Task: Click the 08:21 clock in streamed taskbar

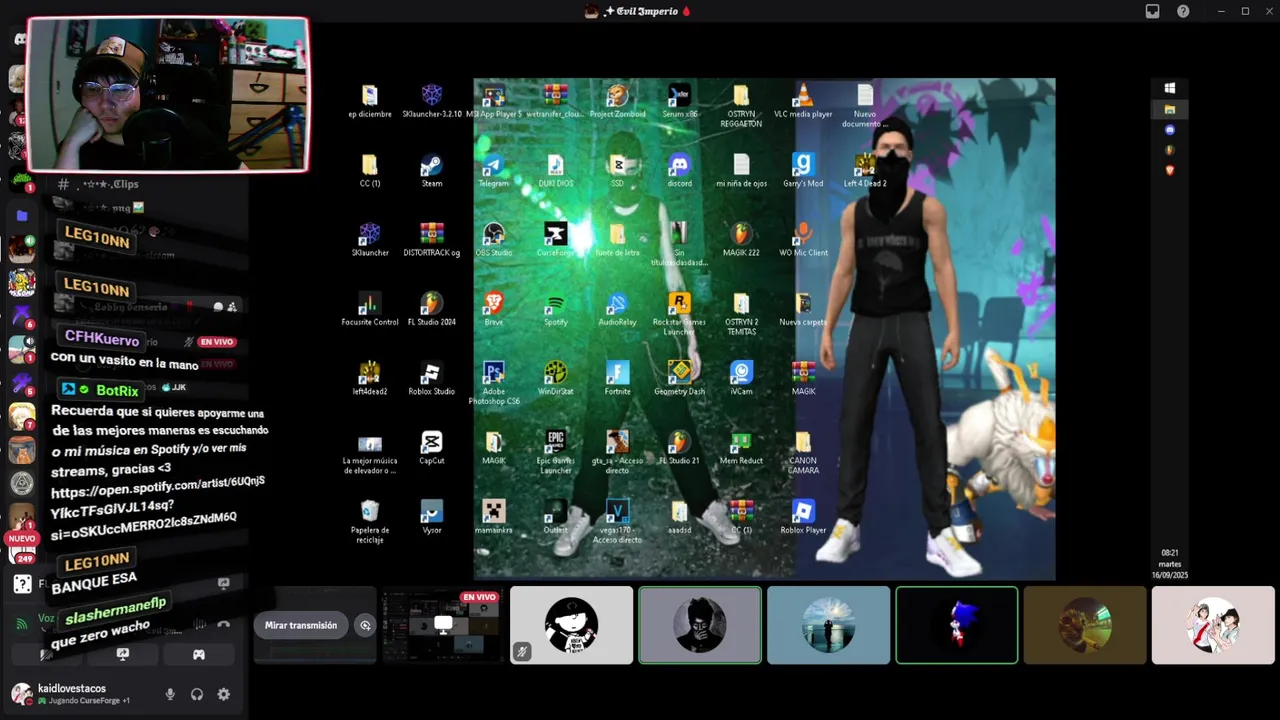Action: click(1169, 552)
